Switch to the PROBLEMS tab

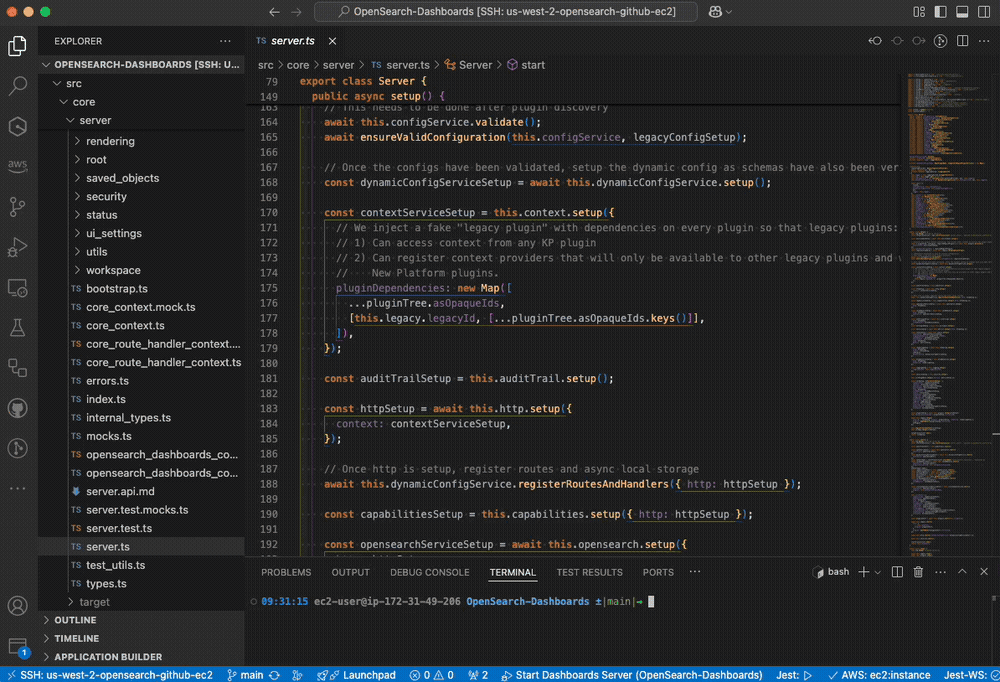[286, 572]
